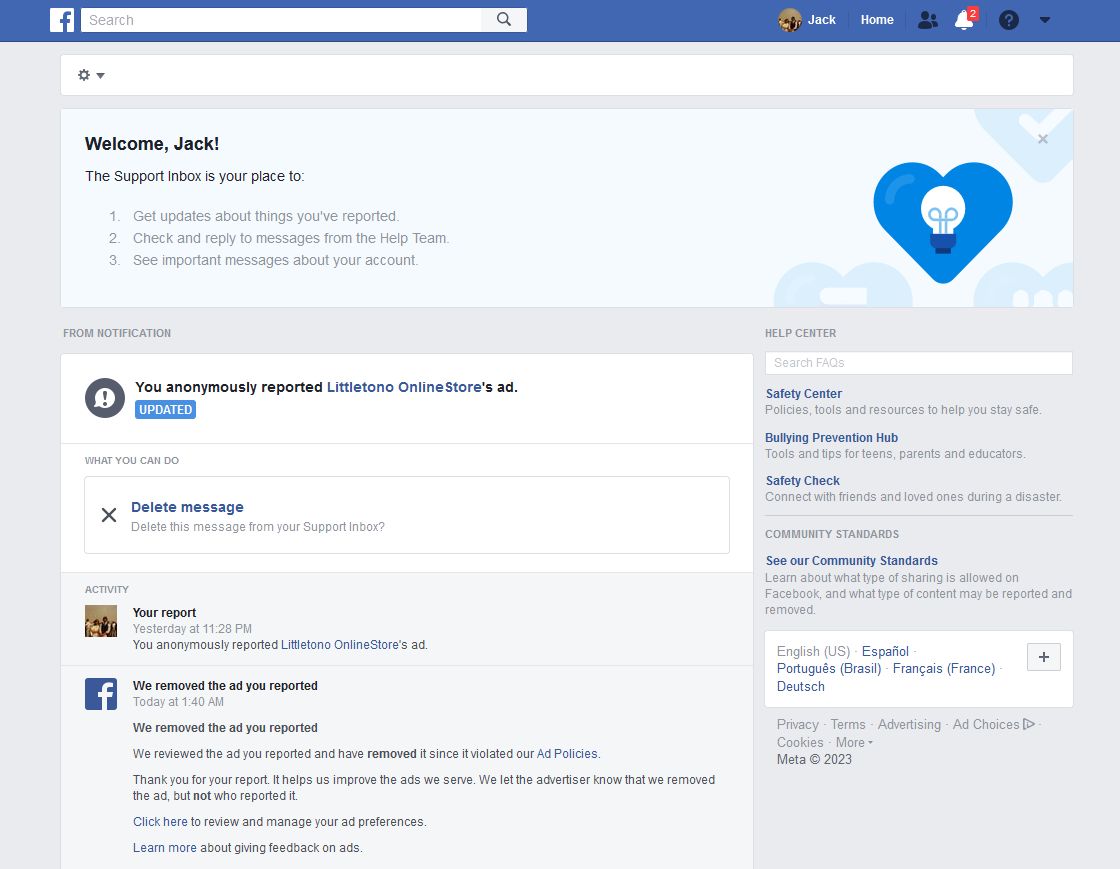Go to Home in the top bar
The image size is (1120, 869).
tap(877, 20)
